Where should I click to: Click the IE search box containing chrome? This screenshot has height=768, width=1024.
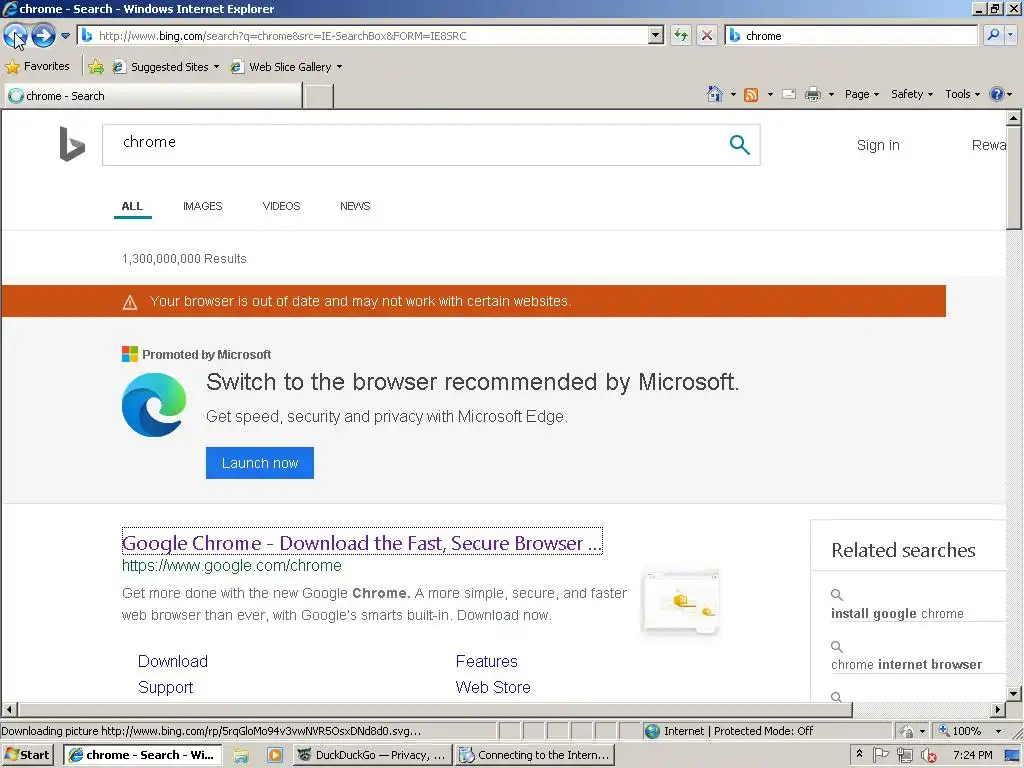(851, 36)
